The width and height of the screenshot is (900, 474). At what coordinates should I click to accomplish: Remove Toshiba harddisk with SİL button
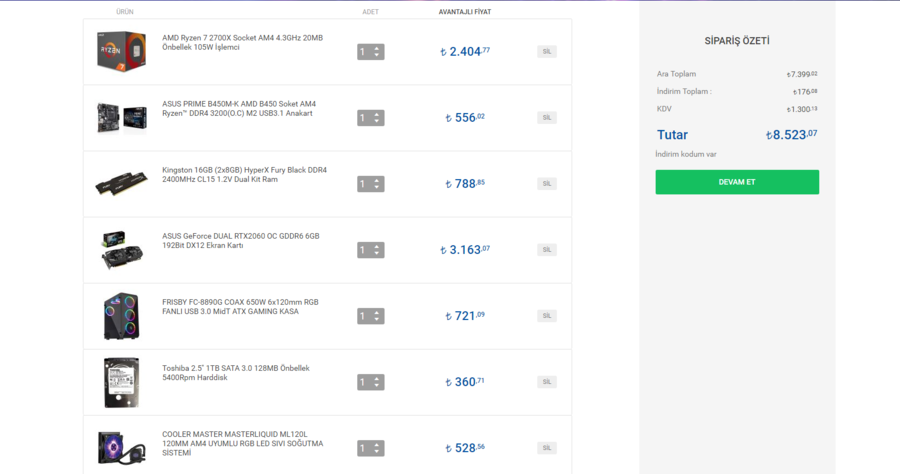pyautogui.click(x=546, y=382)
